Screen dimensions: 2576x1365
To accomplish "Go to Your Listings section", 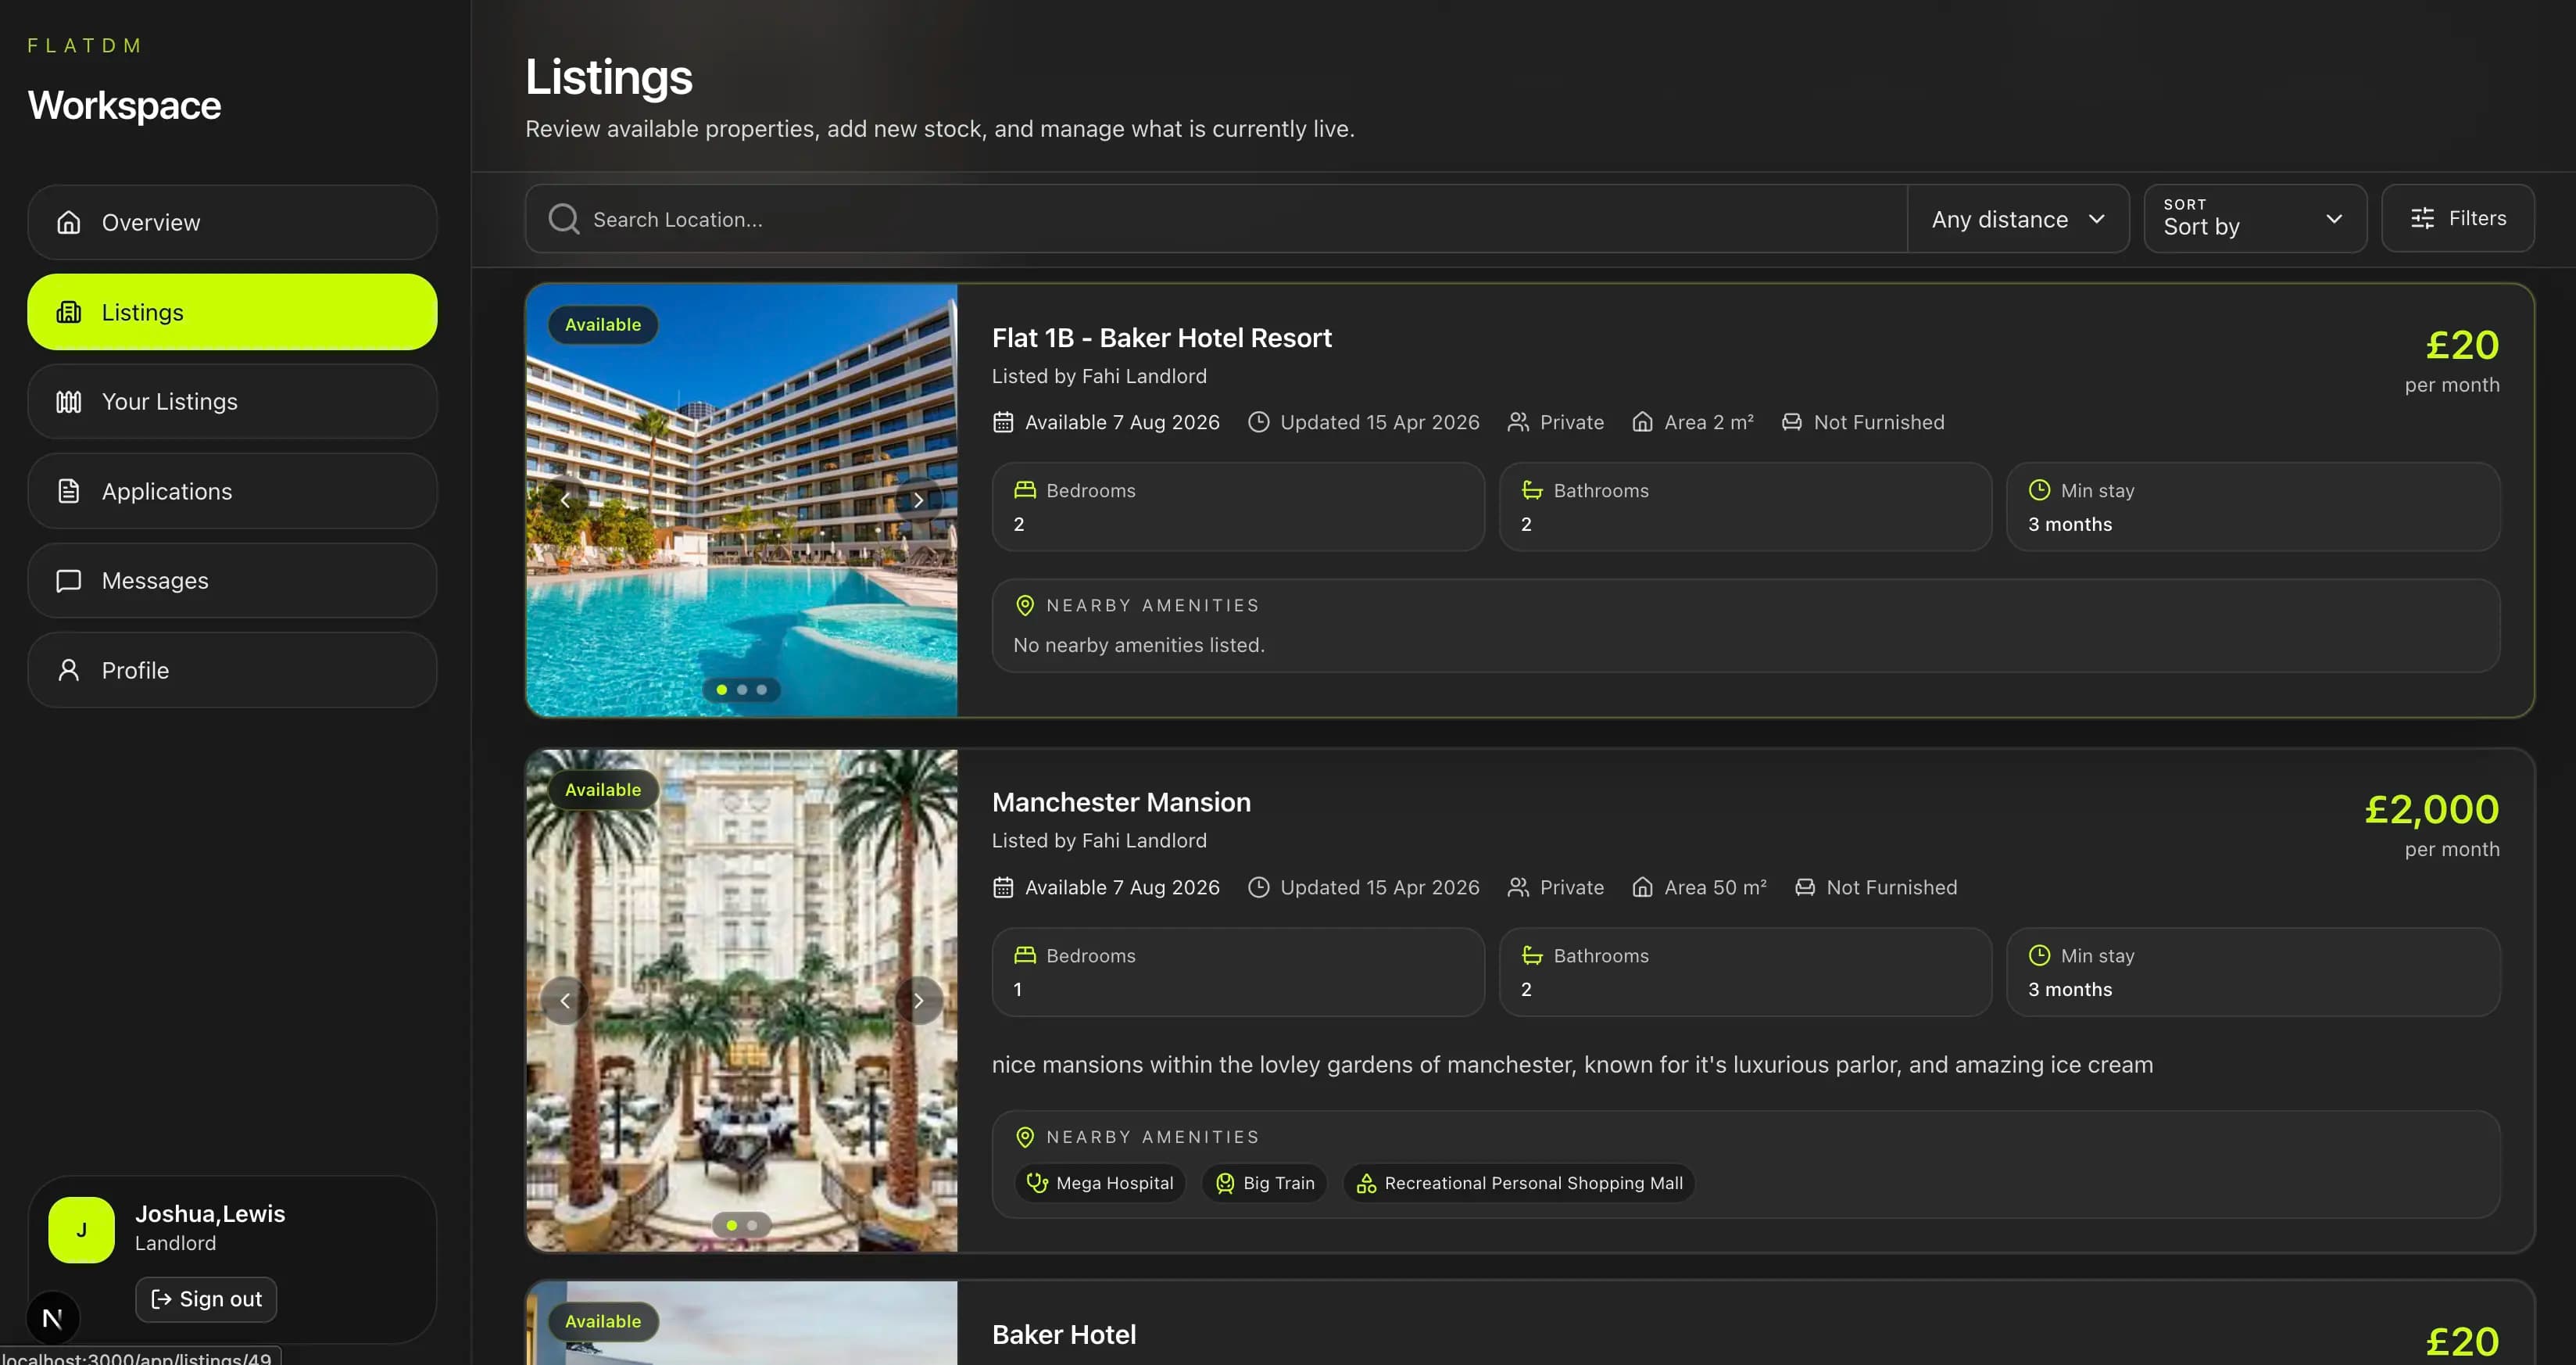I will click(232, 401).
